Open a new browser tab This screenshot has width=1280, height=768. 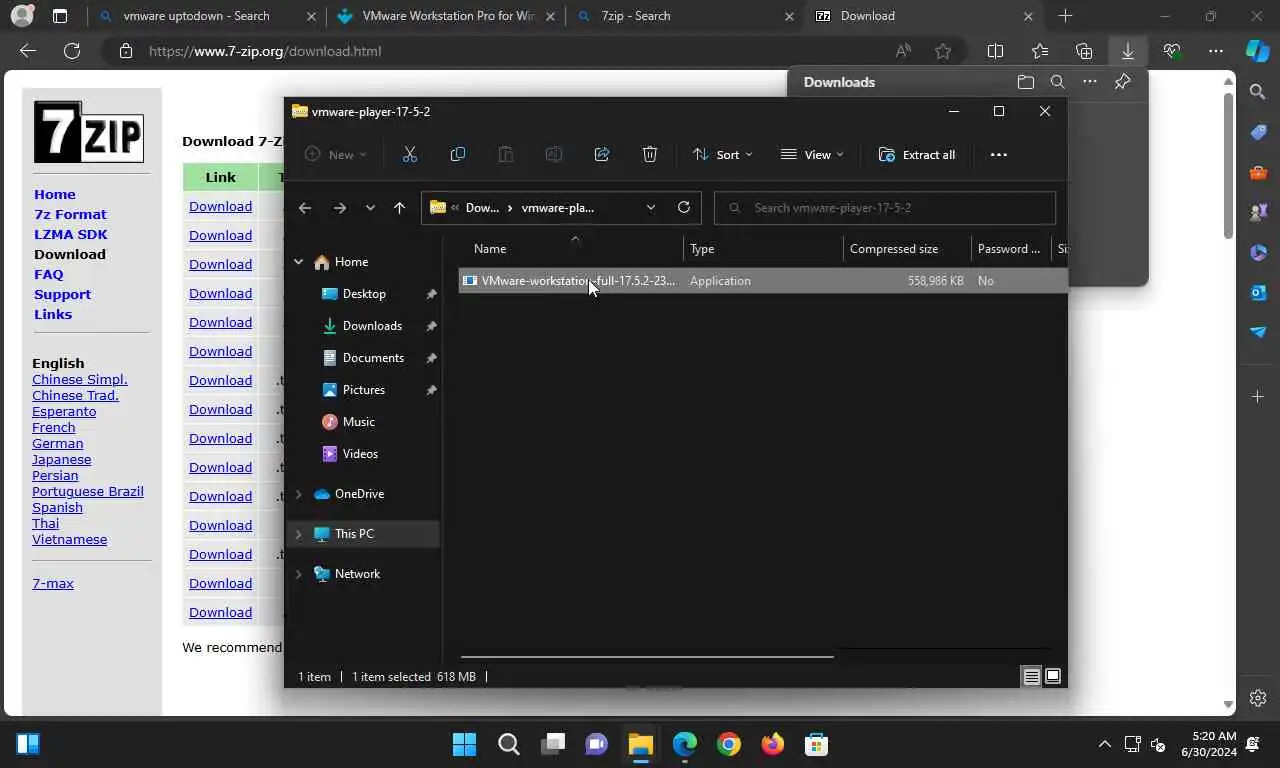click(1065, 16)
